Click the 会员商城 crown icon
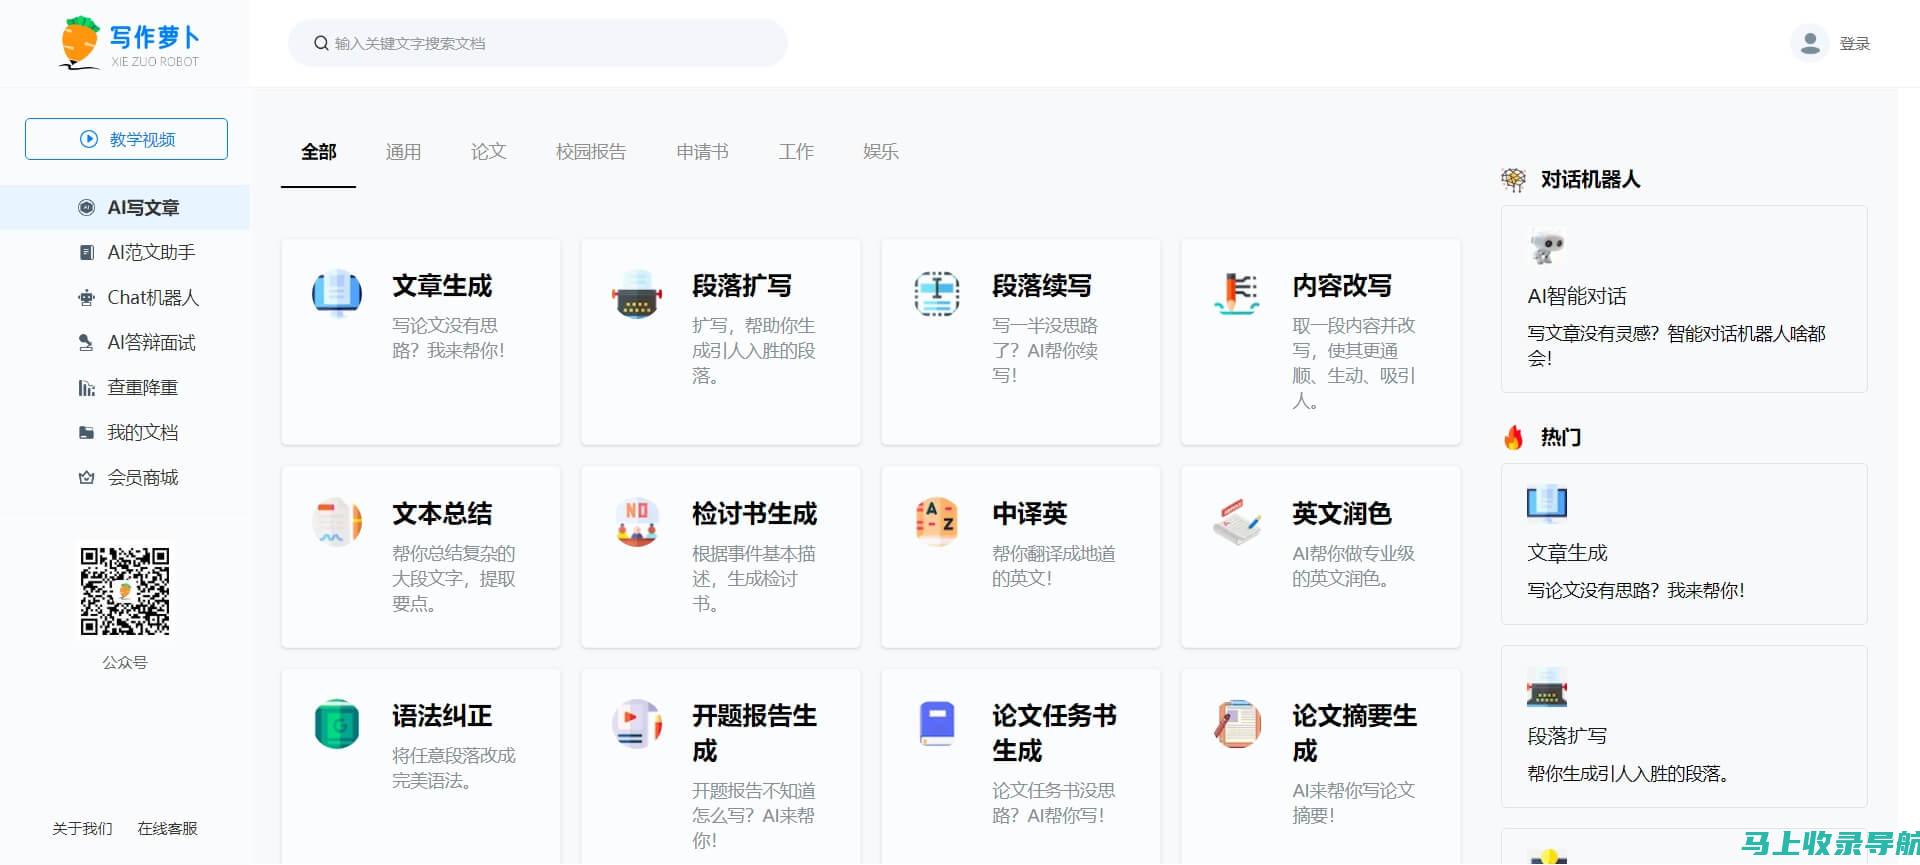 (86, 477)
